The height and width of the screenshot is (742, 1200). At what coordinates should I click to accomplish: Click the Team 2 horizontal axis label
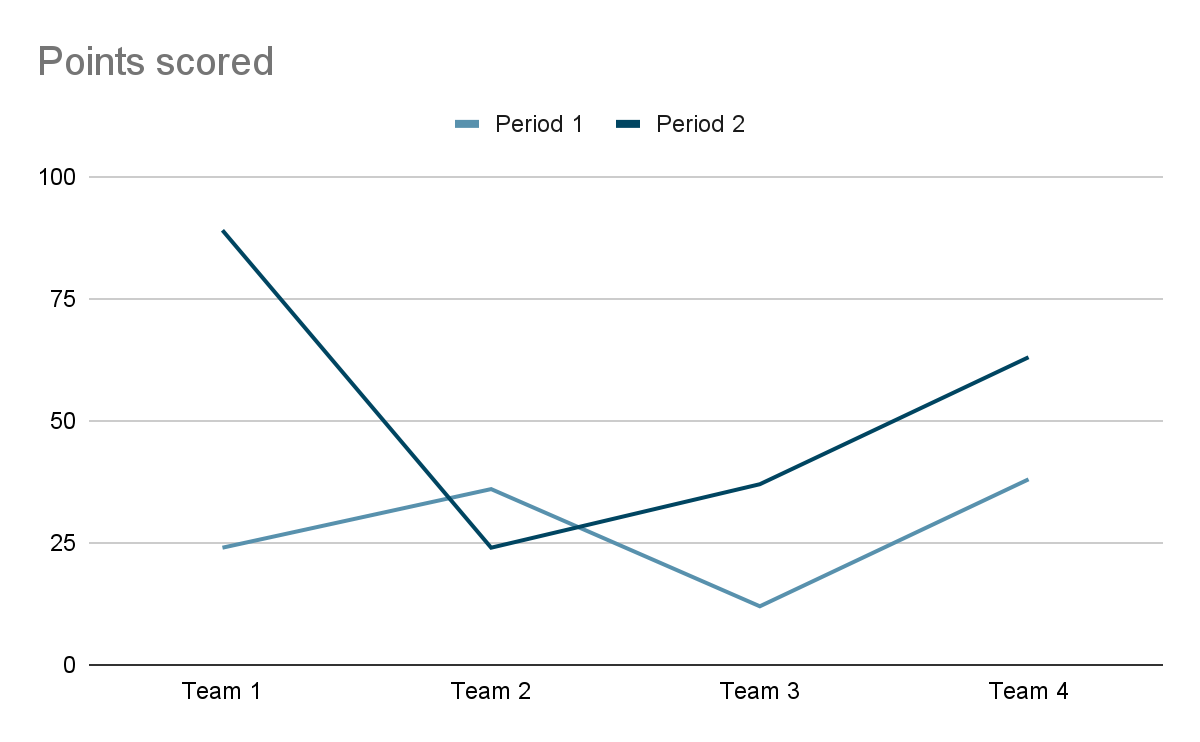(491, 691)
